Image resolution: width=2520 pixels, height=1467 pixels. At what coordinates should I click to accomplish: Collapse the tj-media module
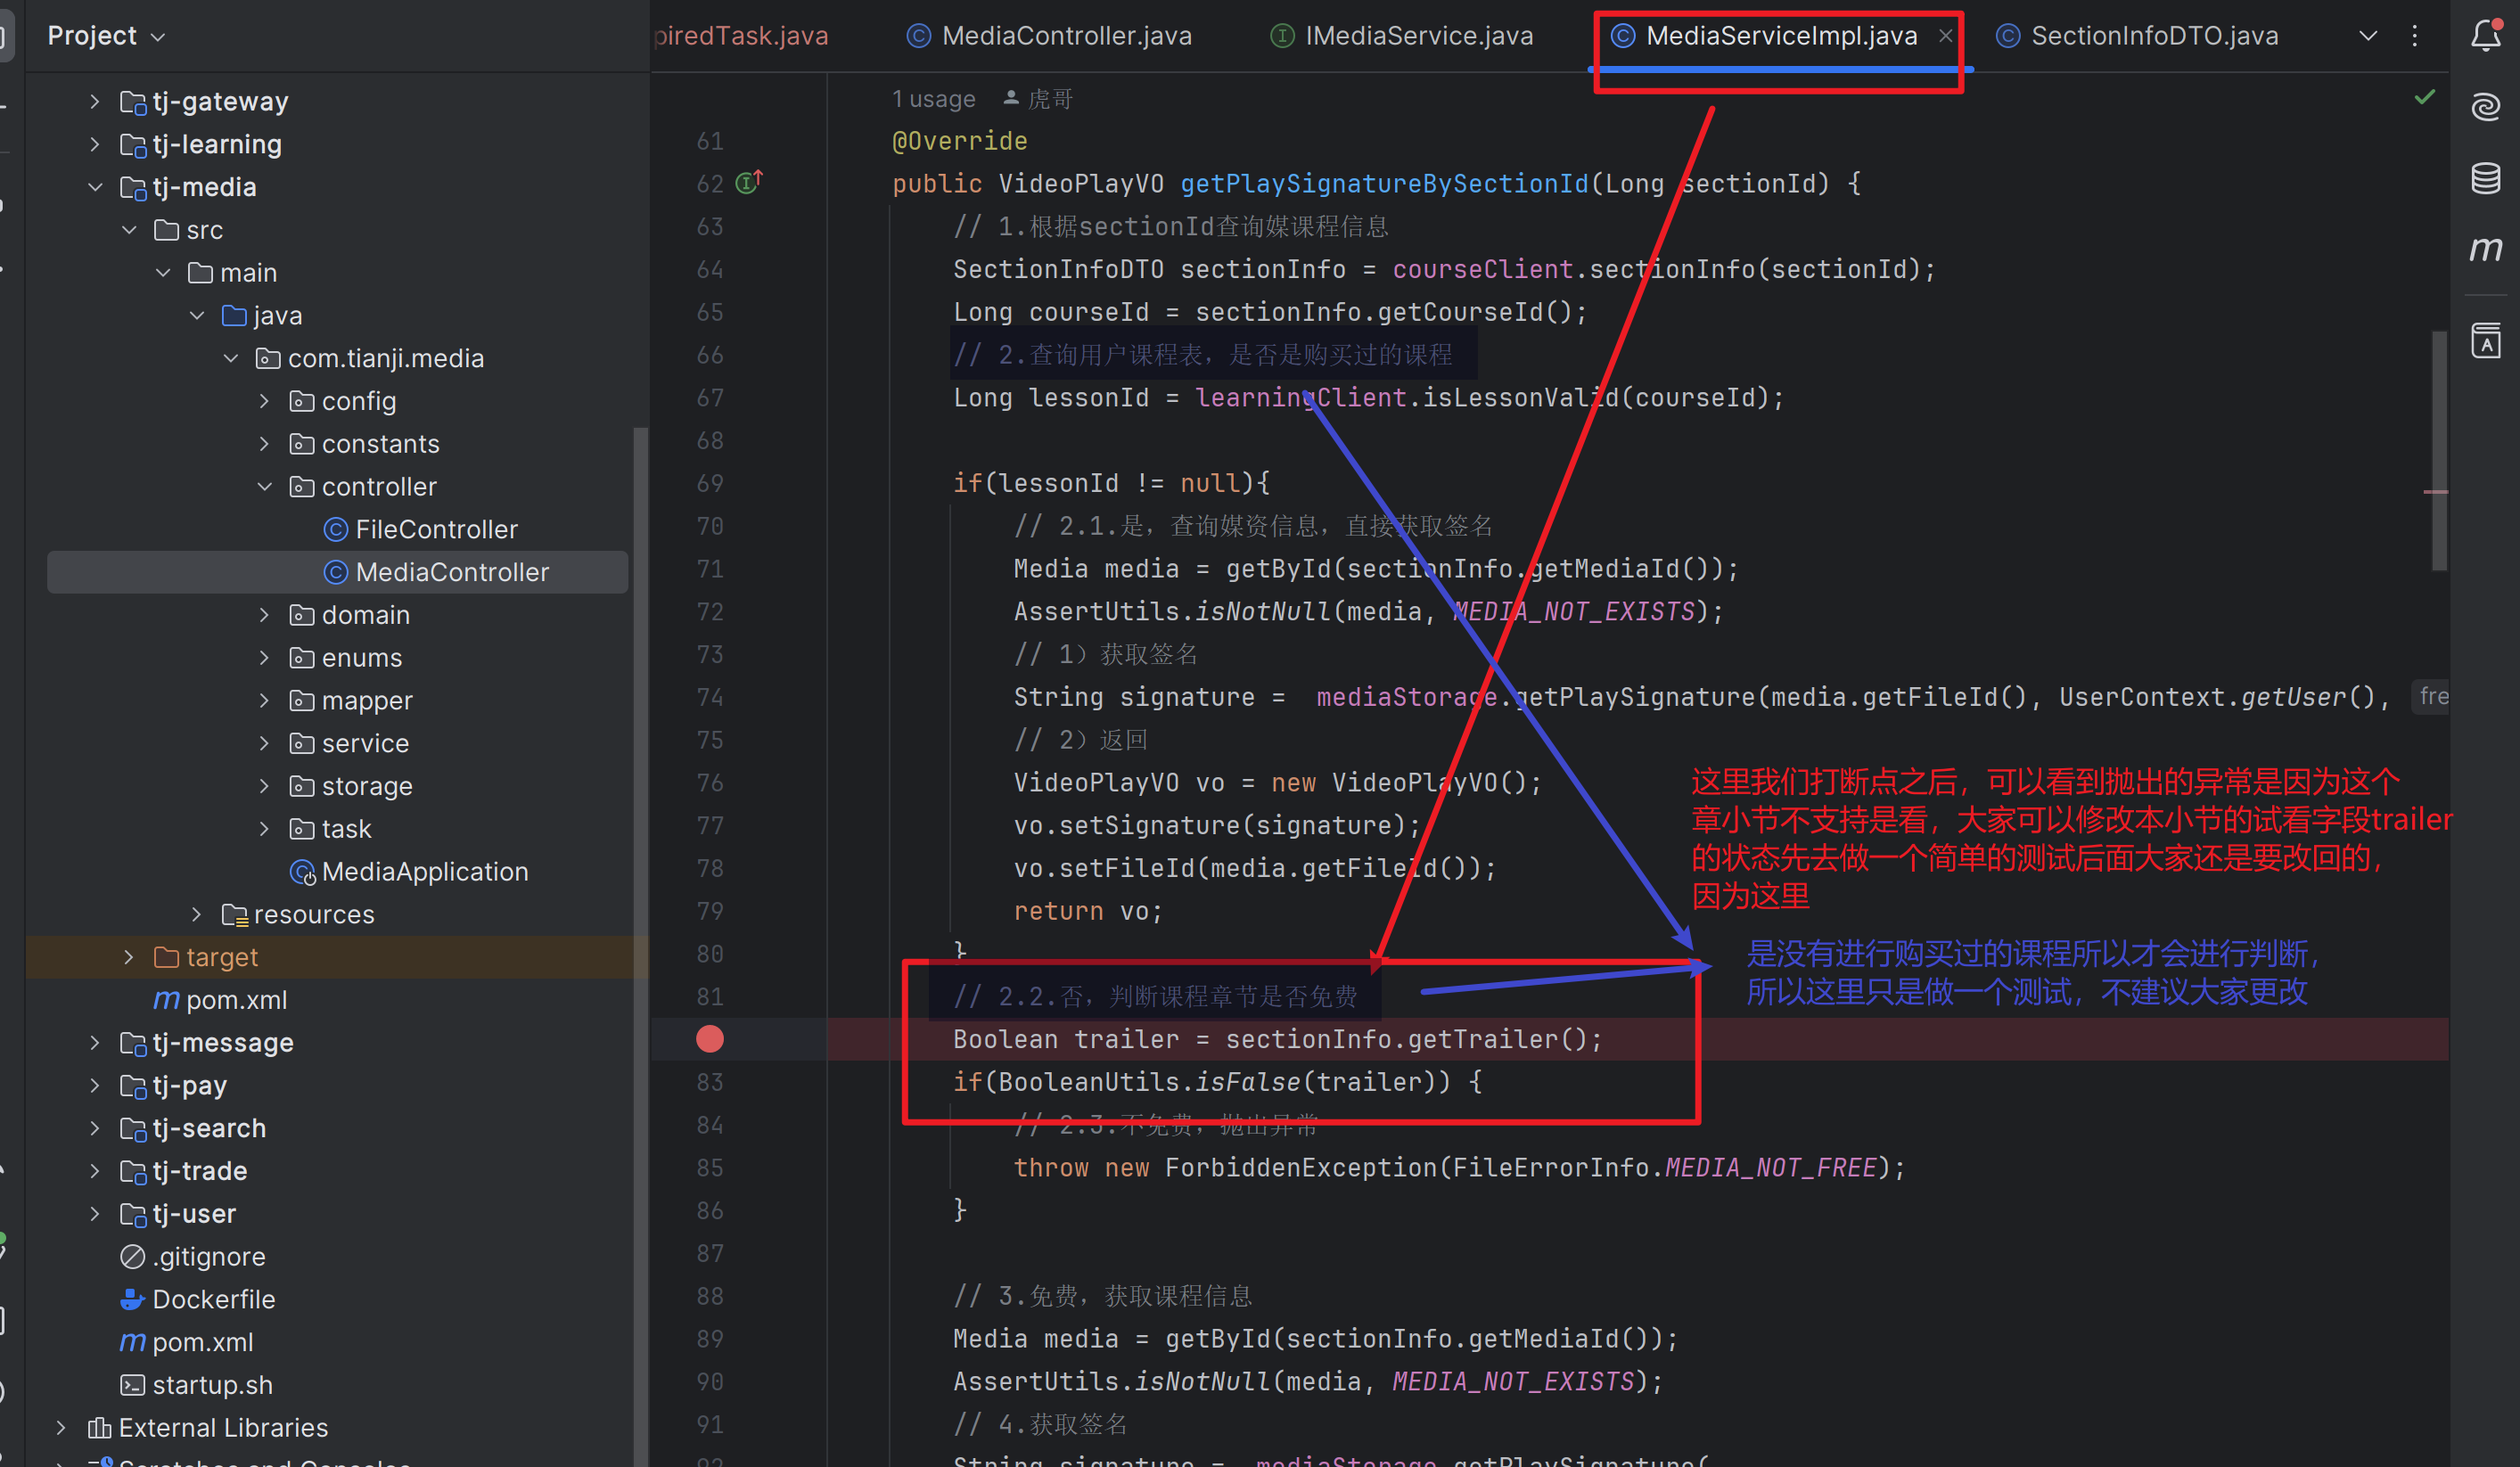pyautogui.click(x=95, y=187)
